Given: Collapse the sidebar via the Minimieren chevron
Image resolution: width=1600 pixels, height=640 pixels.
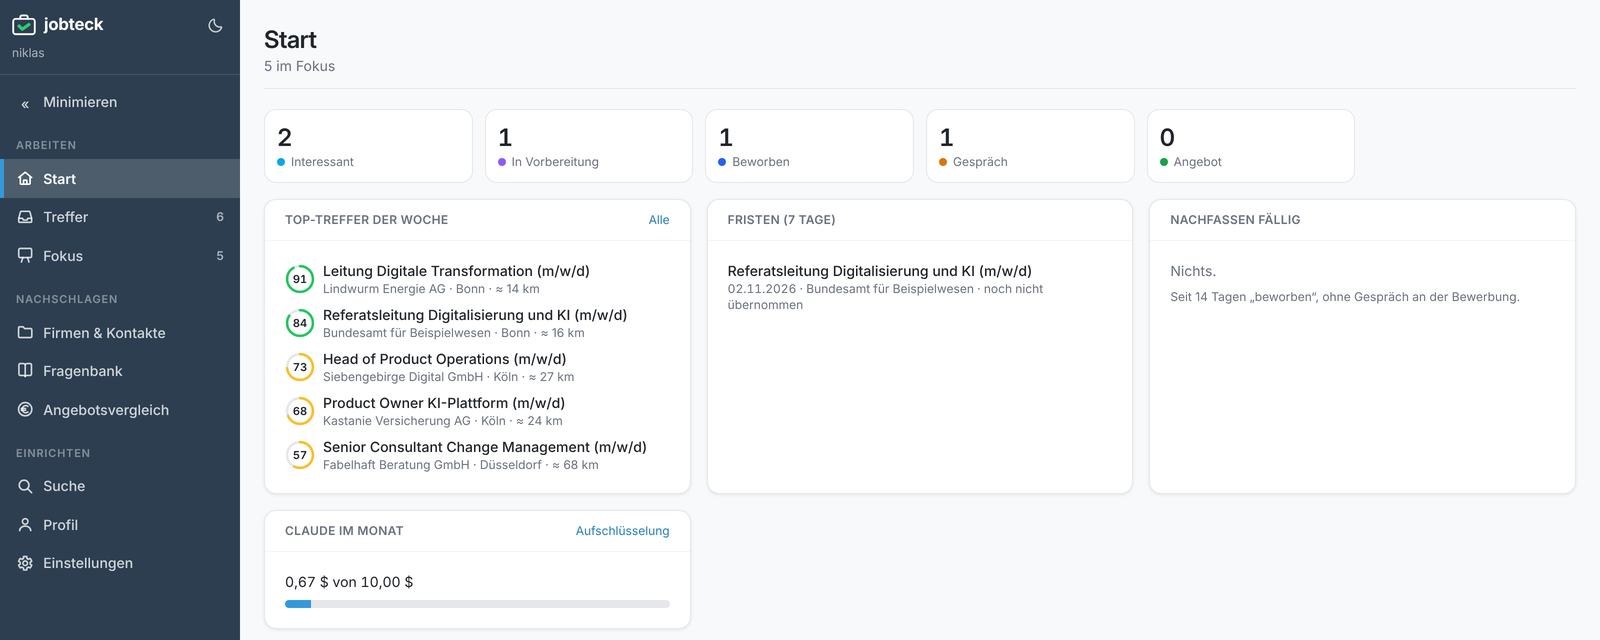Looking at the screenshot, I should [25, 103].
